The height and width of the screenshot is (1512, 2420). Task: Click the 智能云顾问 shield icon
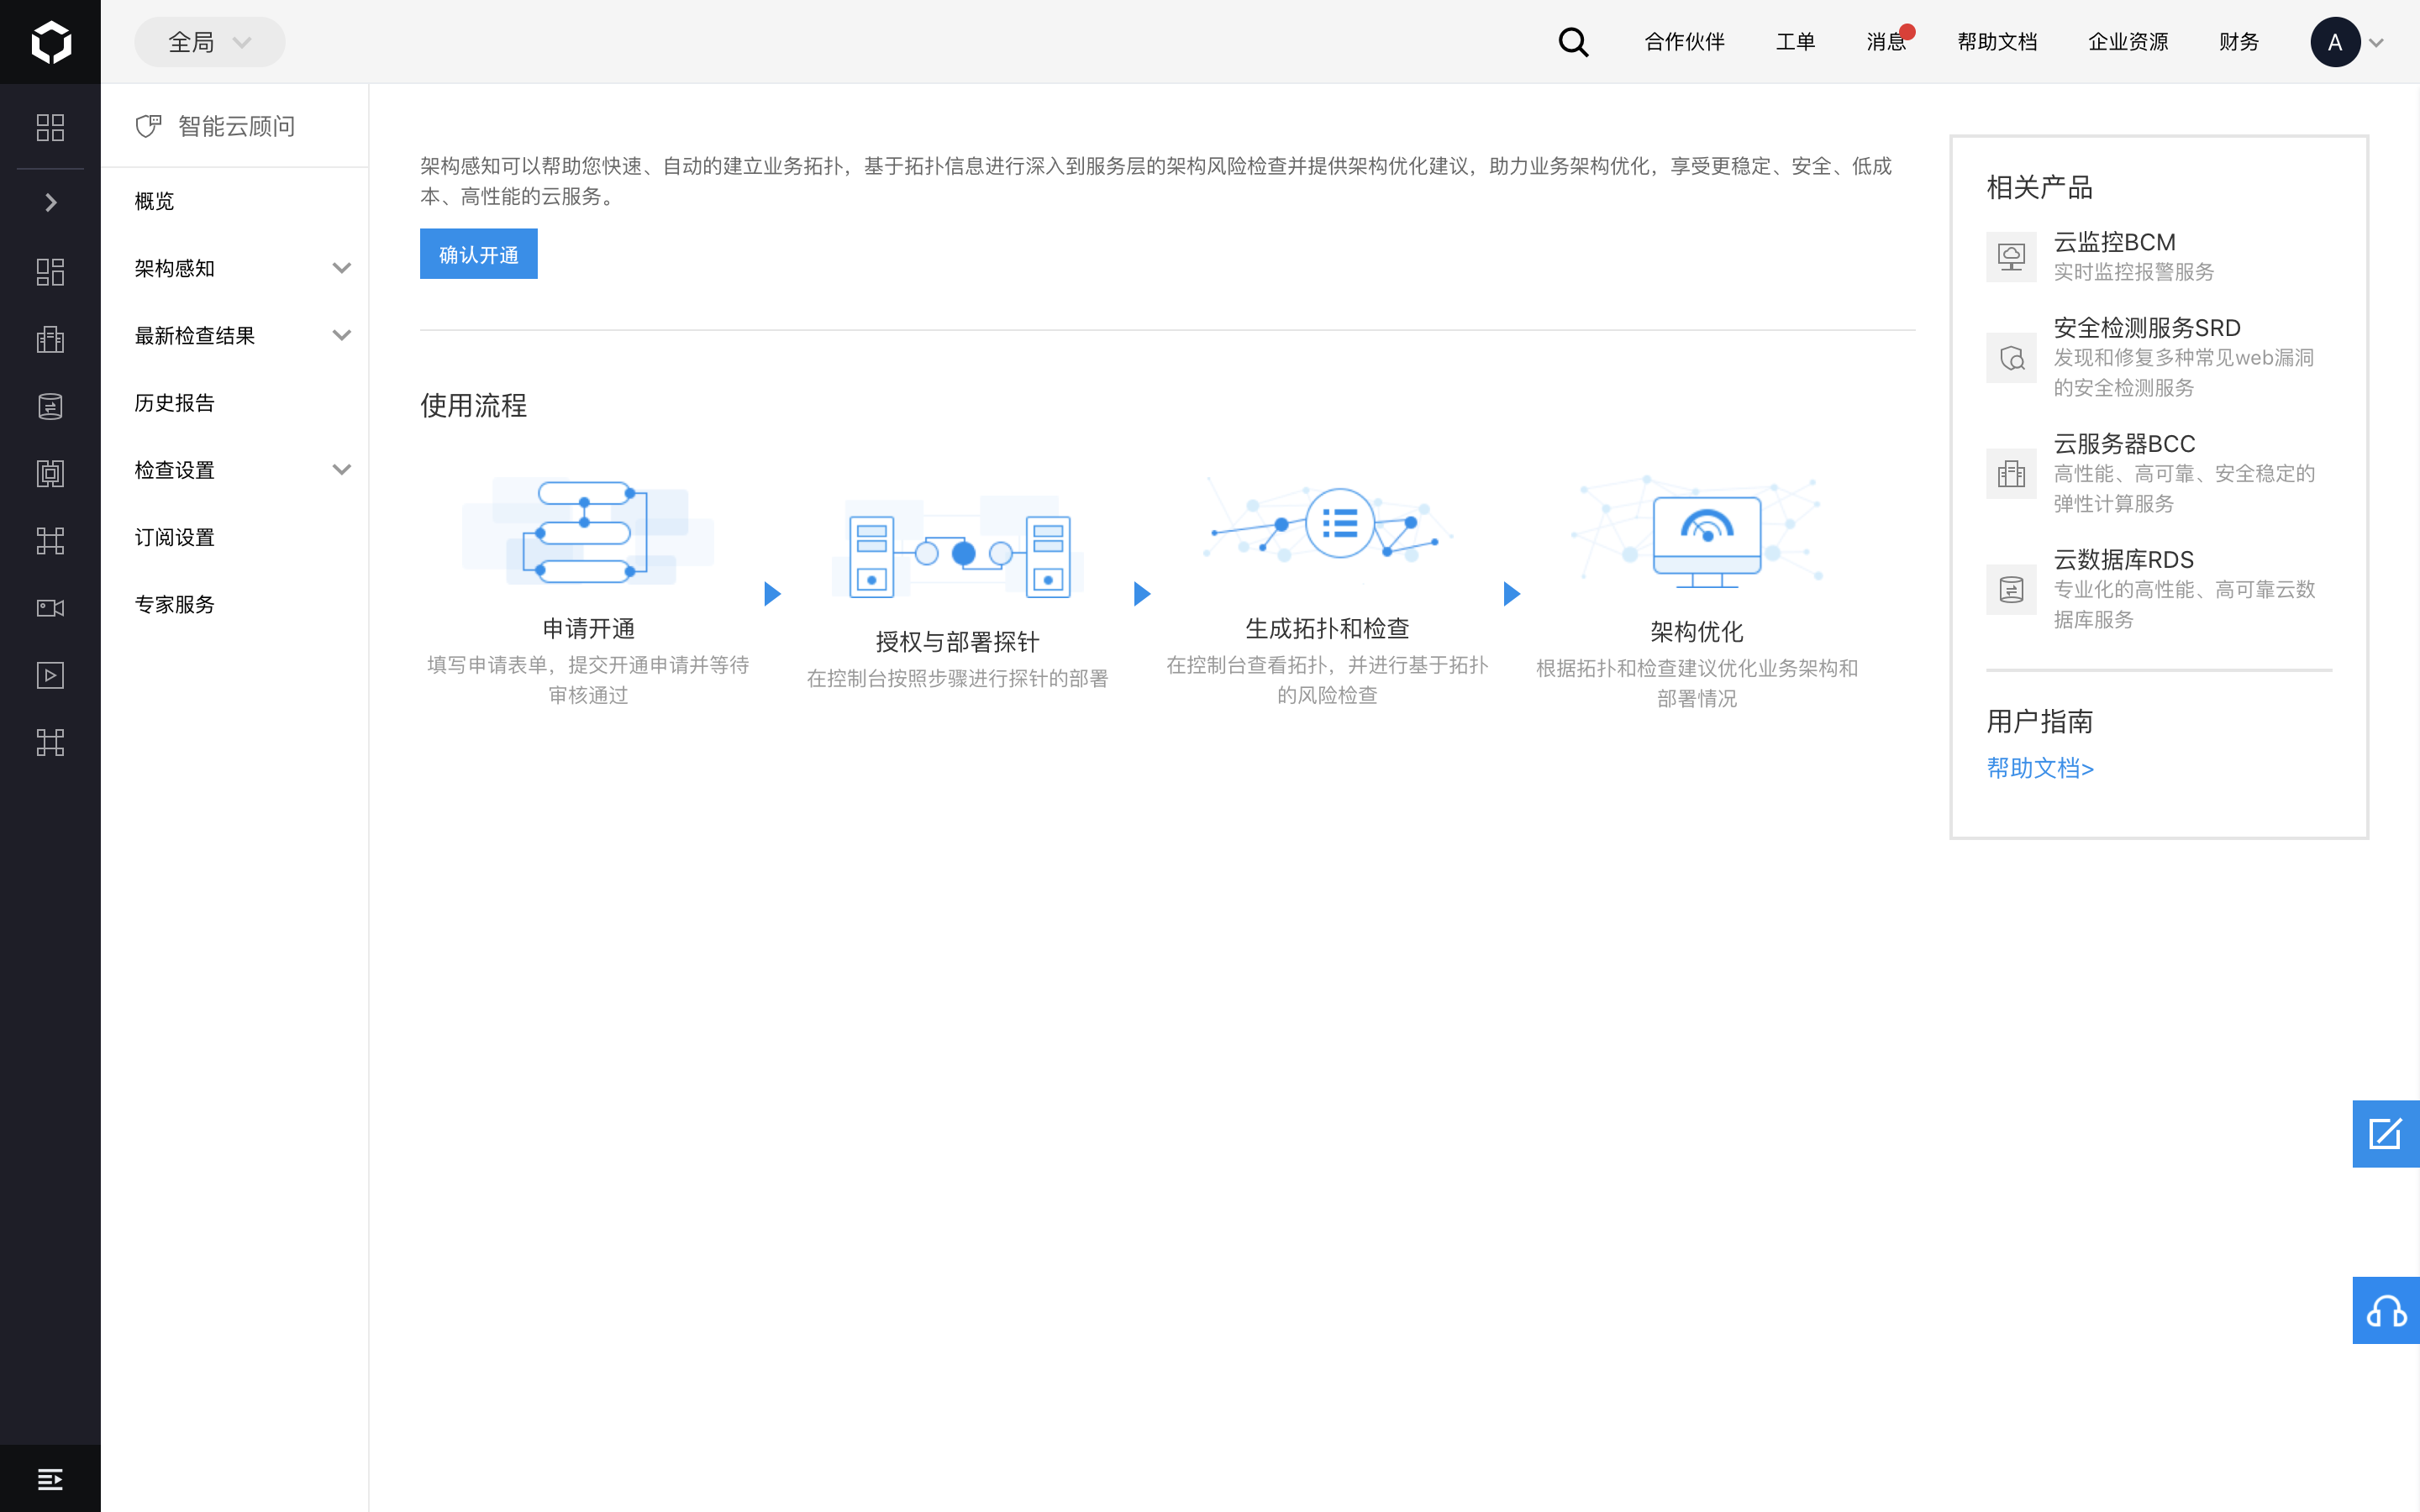(149, 126)
